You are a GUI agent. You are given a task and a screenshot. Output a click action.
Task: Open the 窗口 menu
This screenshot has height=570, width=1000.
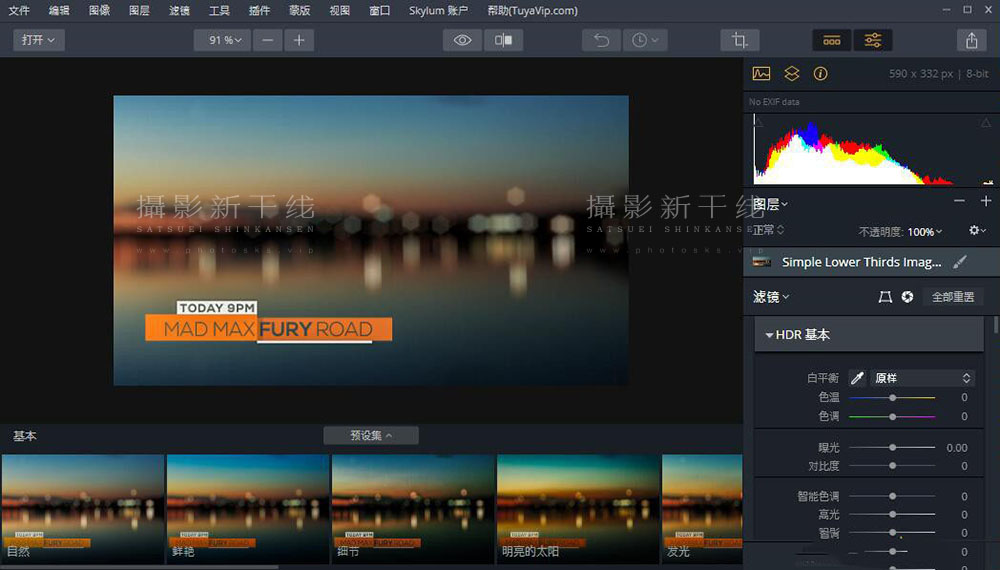[379, 10]
